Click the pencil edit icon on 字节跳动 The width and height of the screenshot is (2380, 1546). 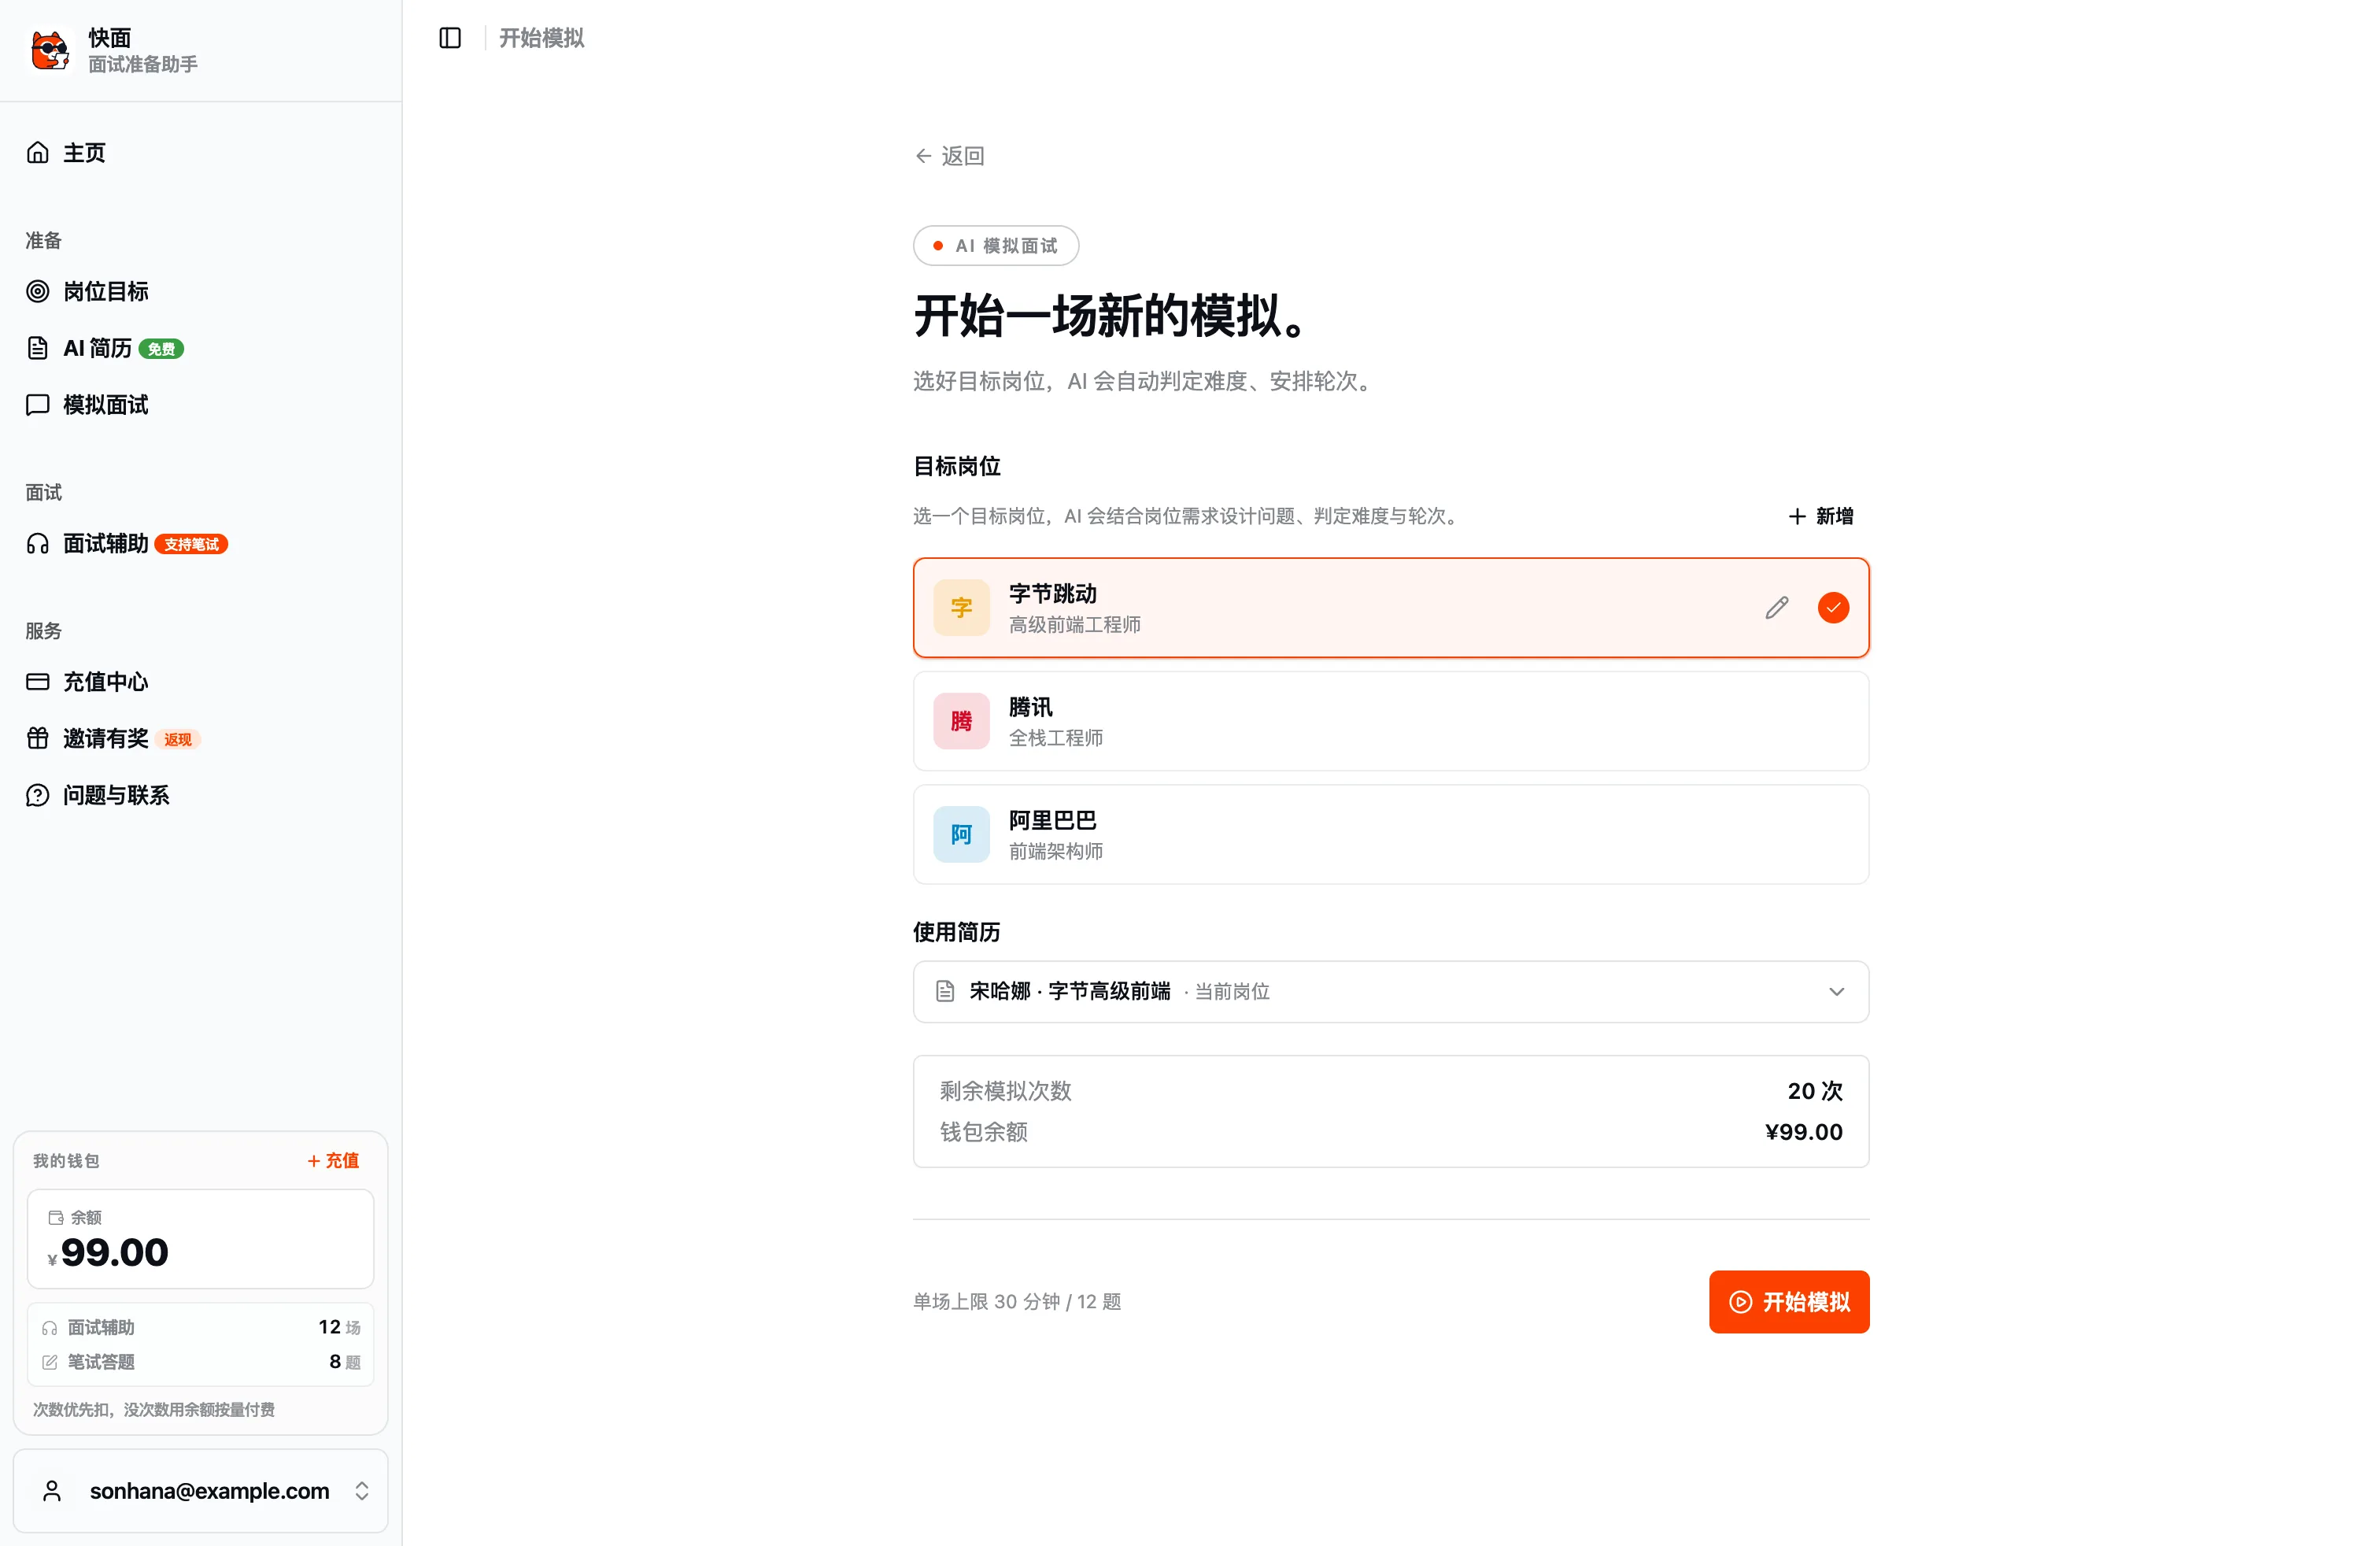[1777, 608]
